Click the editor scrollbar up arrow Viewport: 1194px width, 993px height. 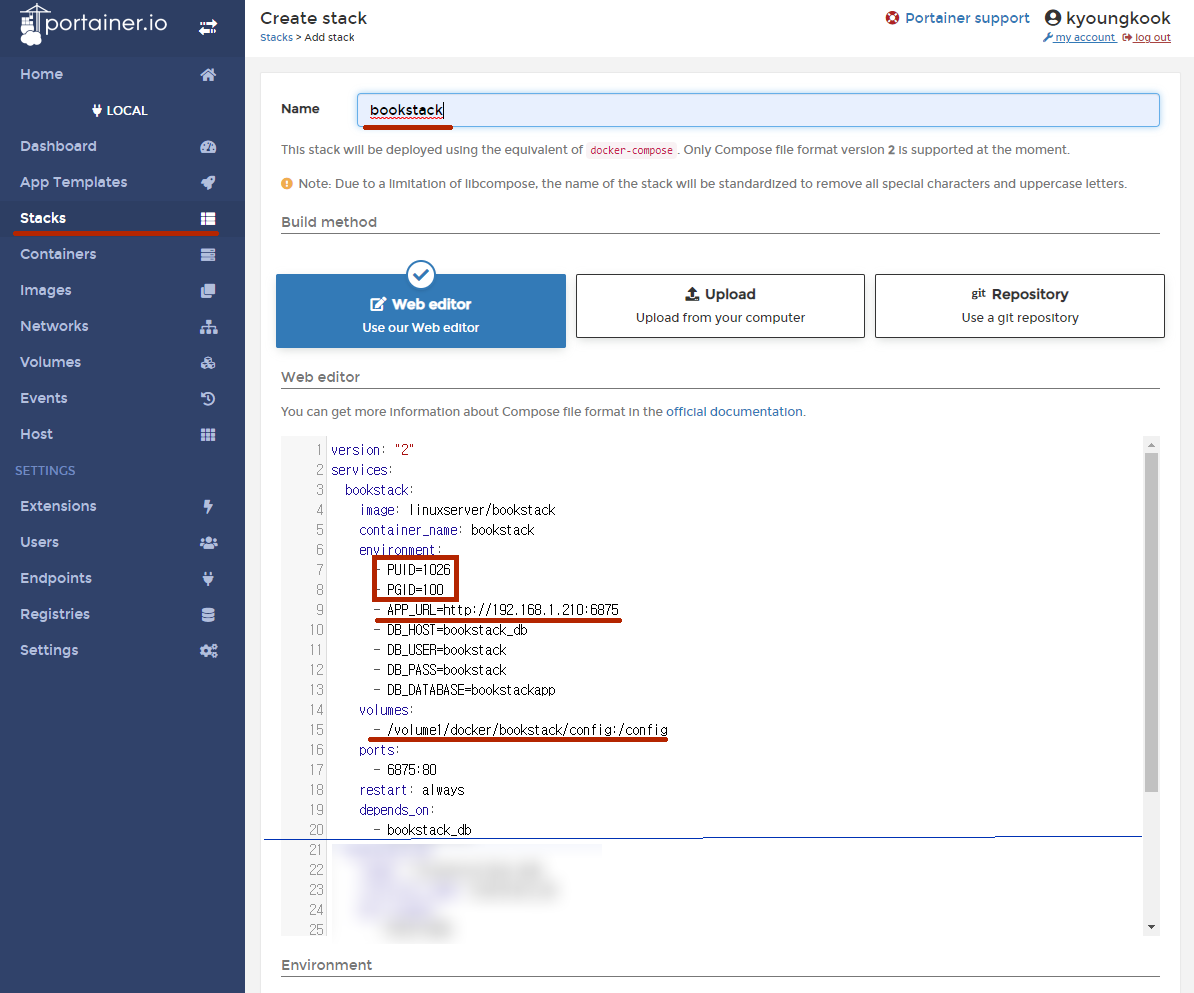tap(1151, 445)
